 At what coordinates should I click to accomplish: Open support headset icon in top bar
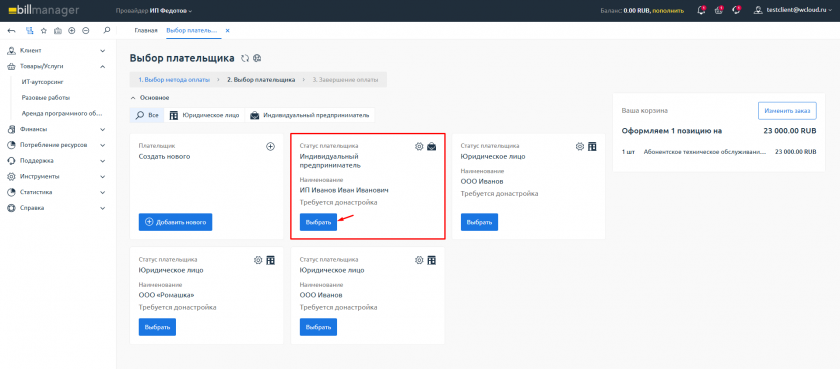736,10
